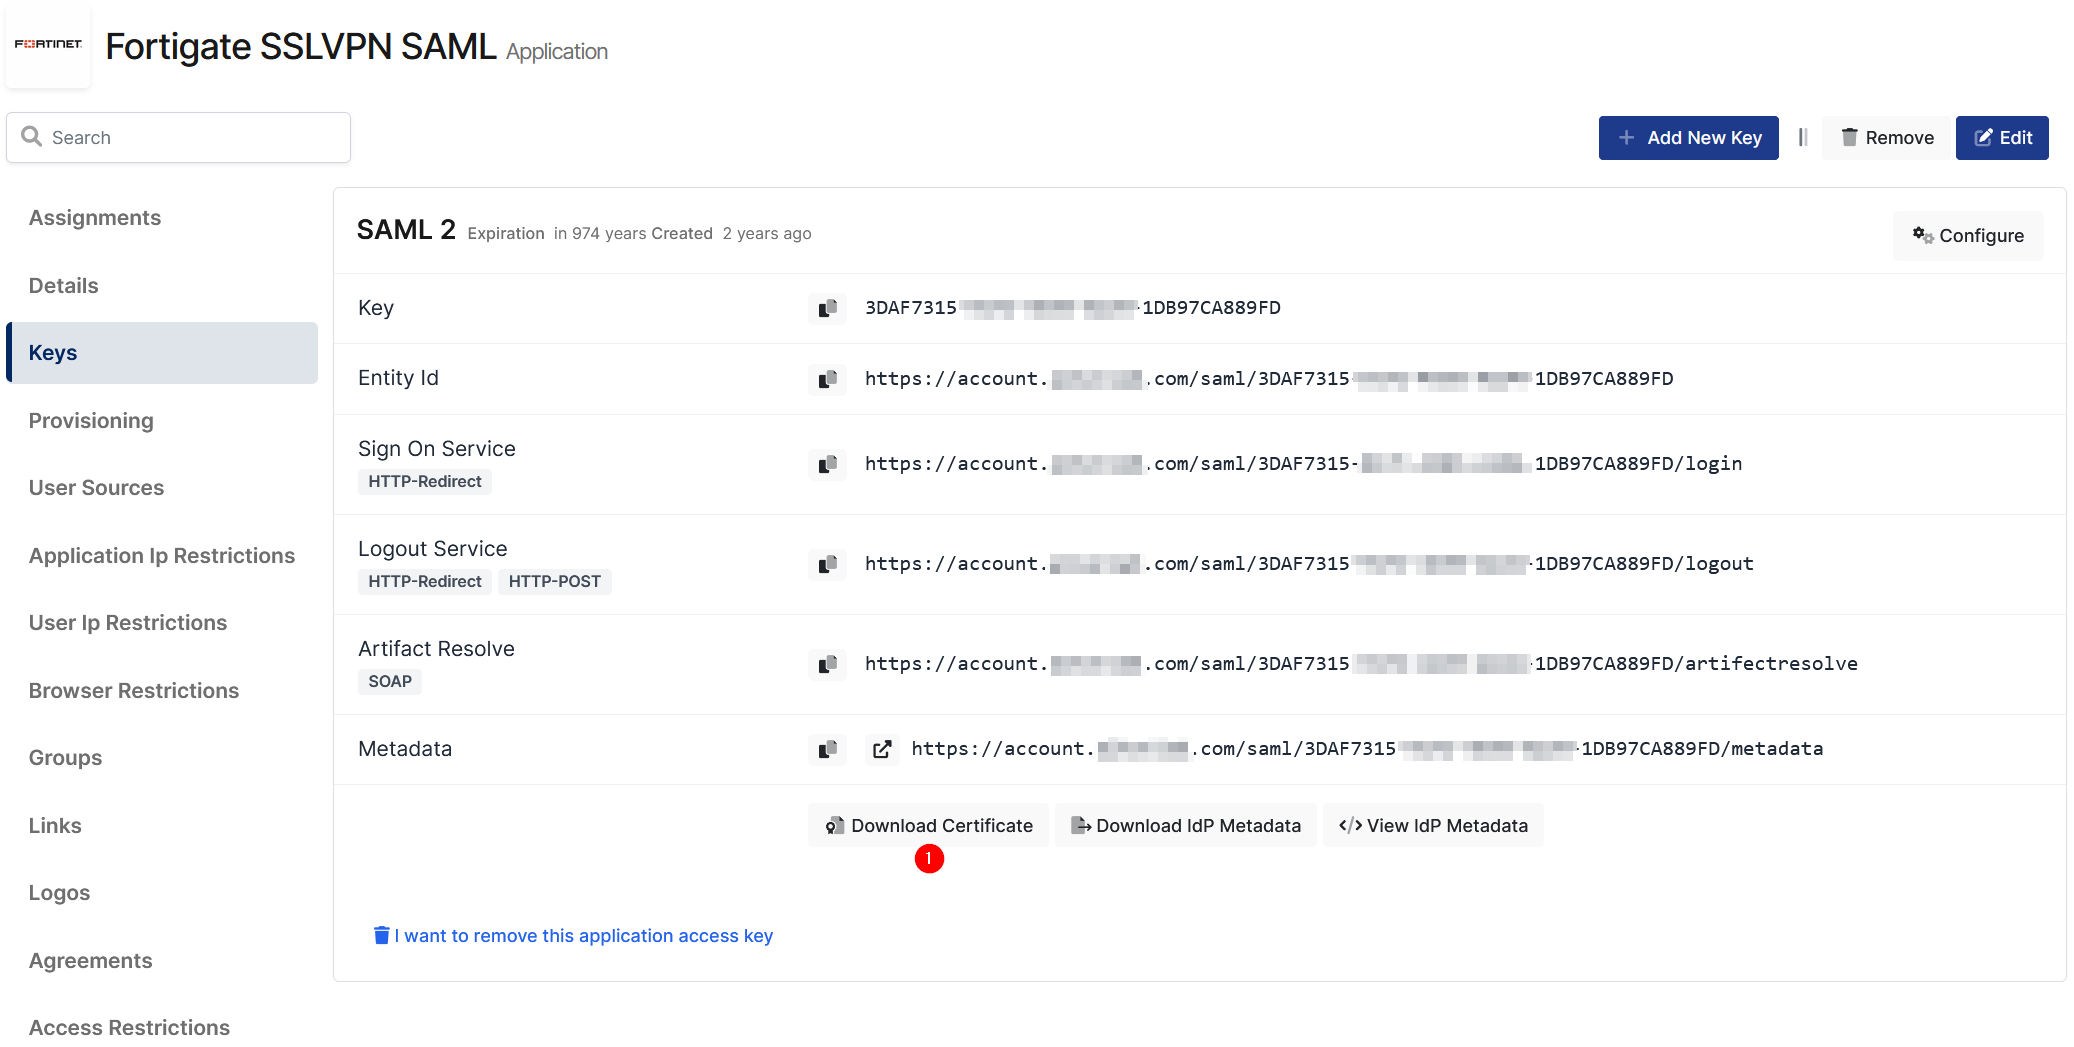The image size is (2074, 1047).
Task: Click the Fortinet application logo
Action: coord(48,45)
